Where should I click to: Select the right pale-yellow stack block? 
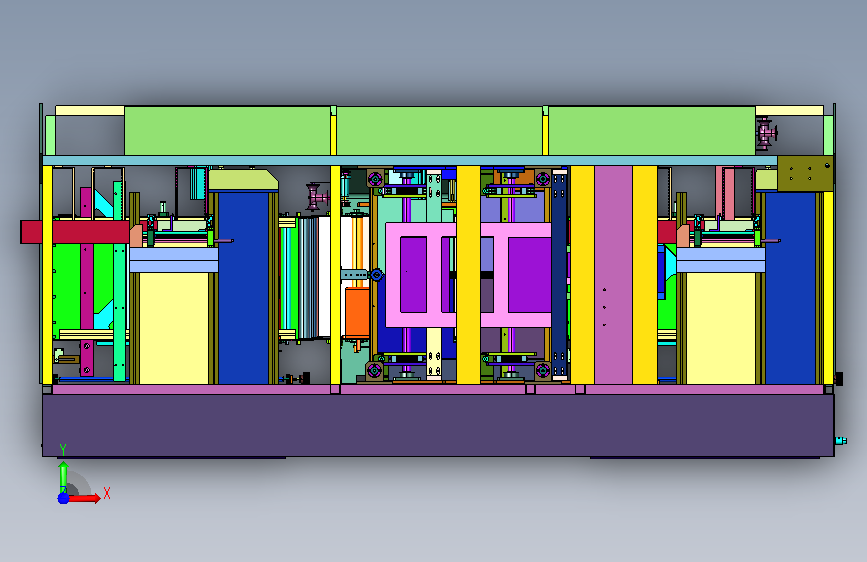point(720,327)
